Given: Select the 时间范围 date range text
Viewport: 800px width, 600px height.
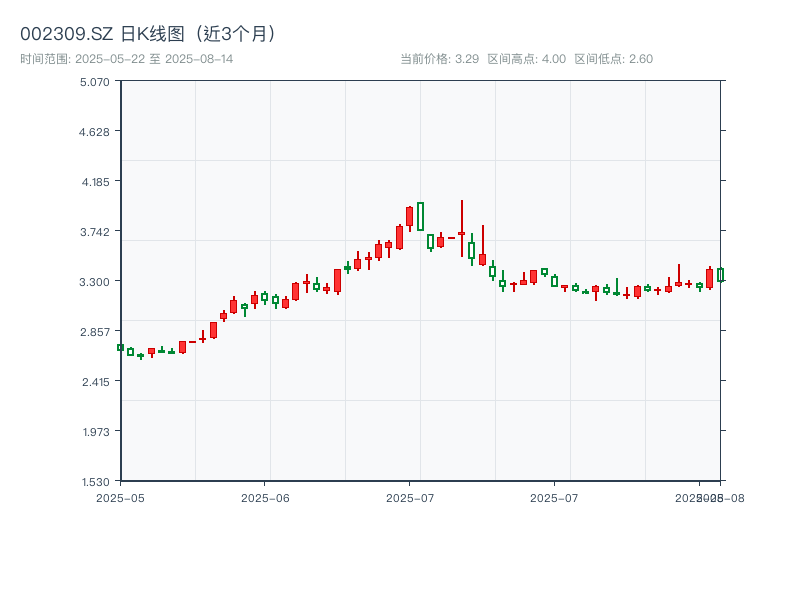Looking at the screenshot, I should pos(127,59).
